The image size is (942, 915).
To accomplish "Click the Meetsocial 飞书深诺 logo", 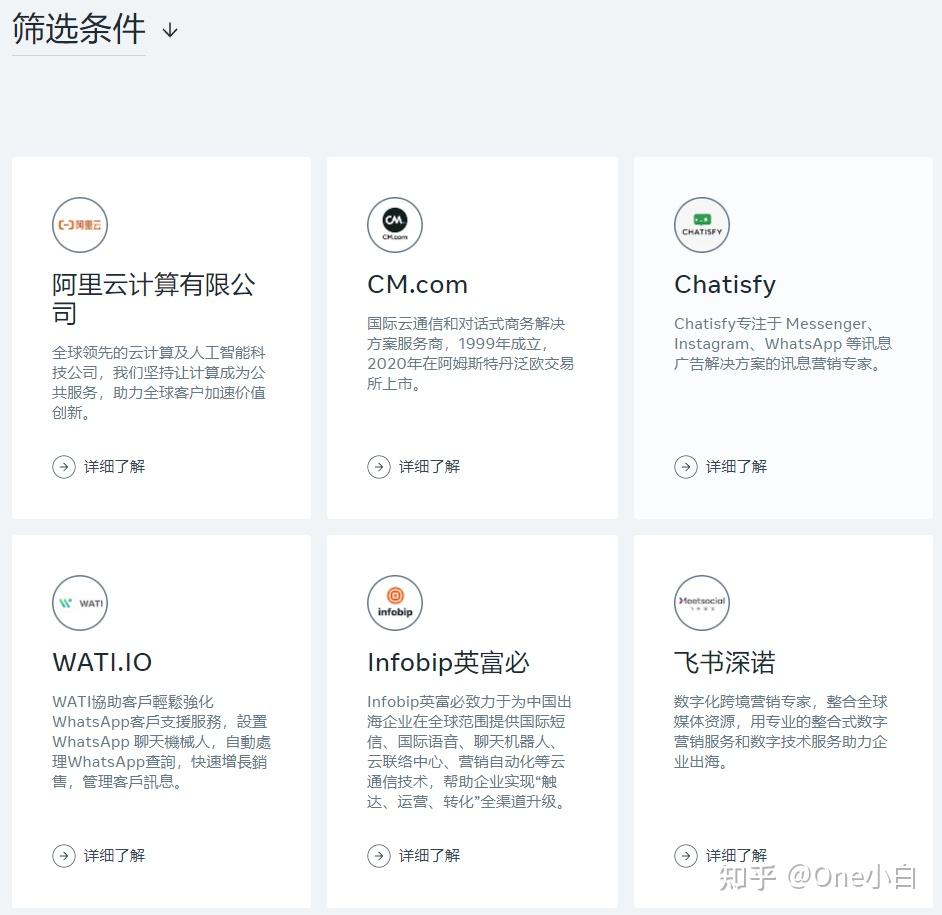I will (x=702, y=603).
